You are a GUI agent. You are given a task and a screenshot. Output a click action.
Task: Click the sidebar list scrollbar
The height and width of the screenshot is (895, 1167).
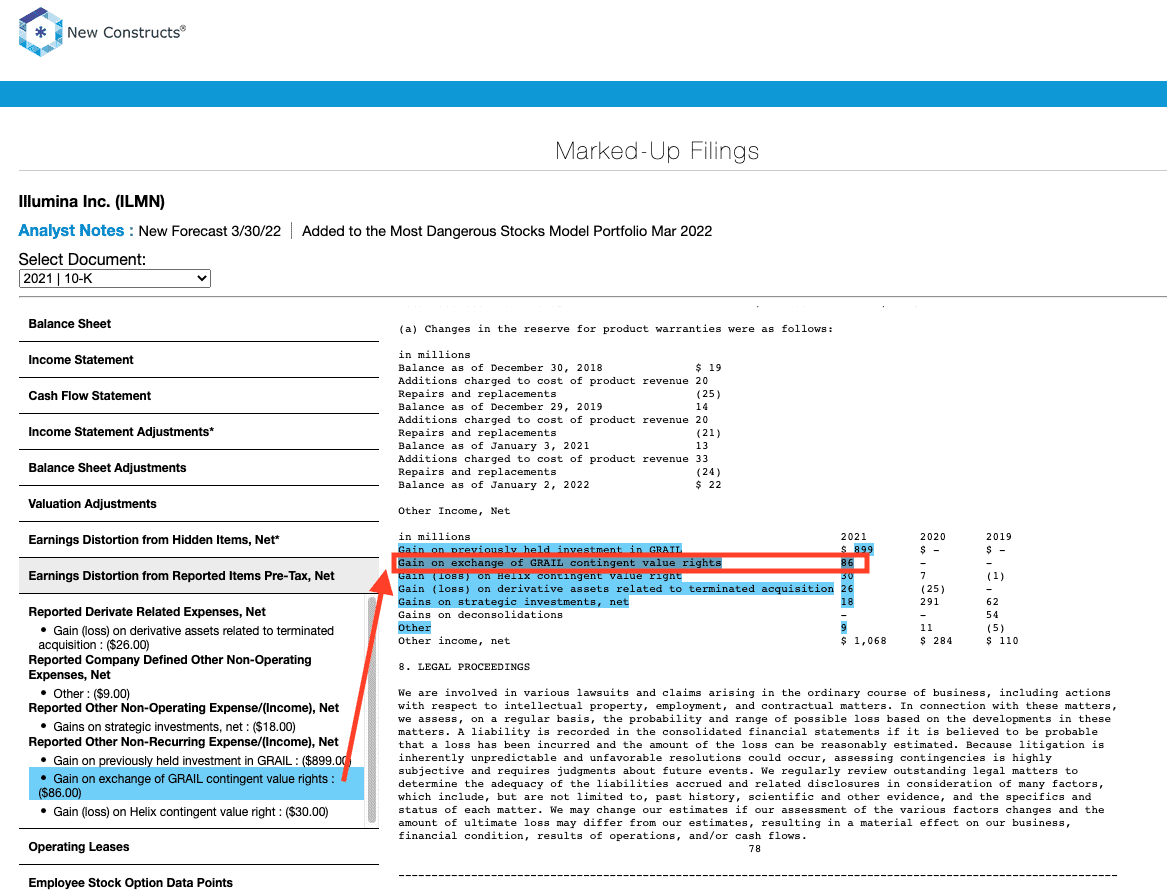point(372,709)
